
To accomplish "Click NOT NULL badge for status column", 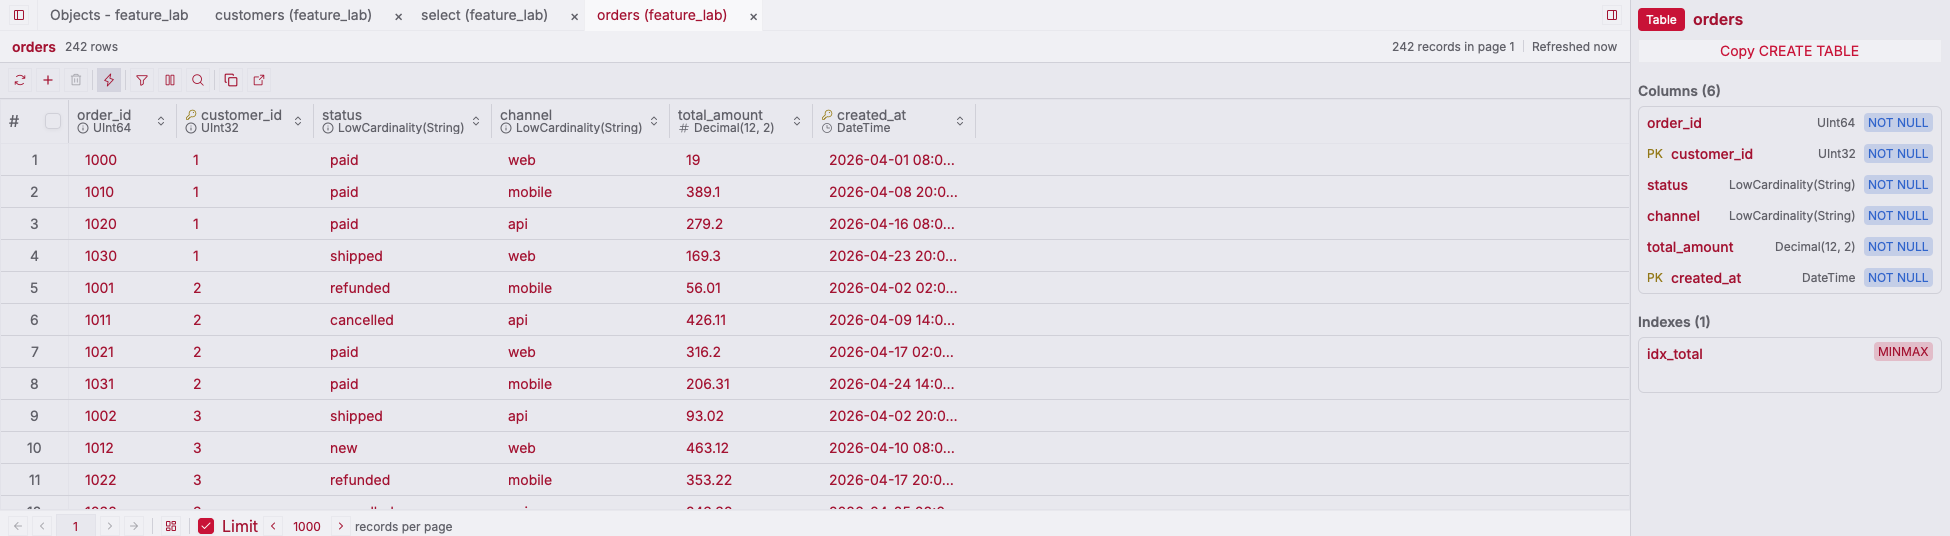I will point(1898,185).
